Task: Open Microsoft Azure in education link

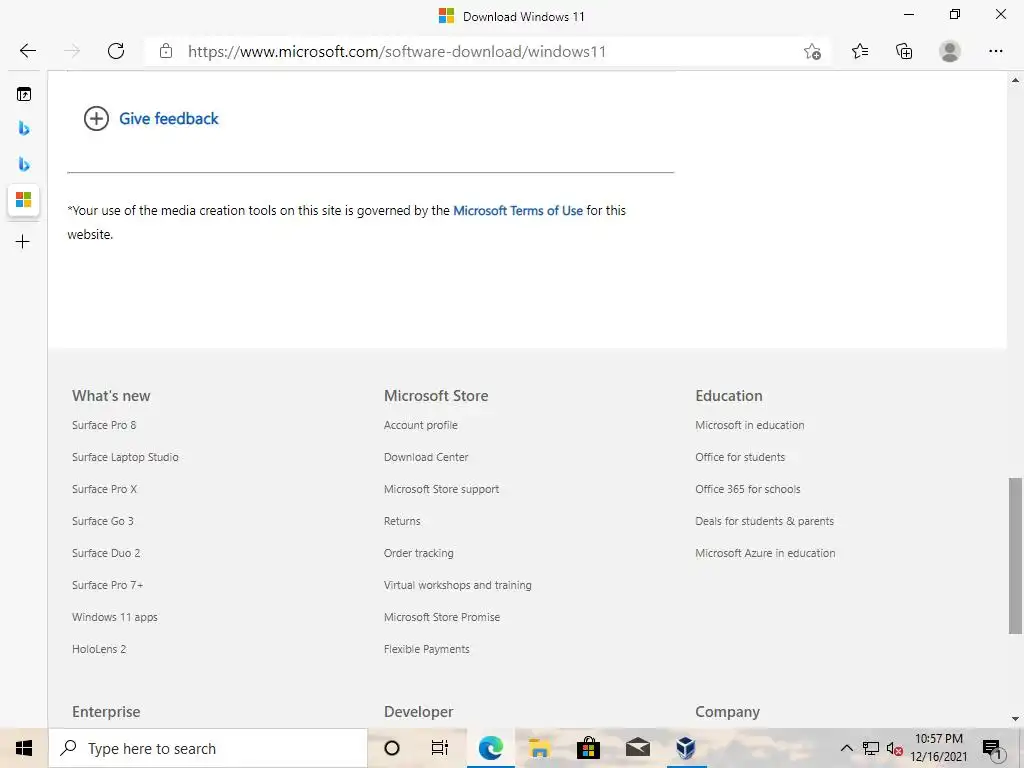Action: (x=765, y=553)
